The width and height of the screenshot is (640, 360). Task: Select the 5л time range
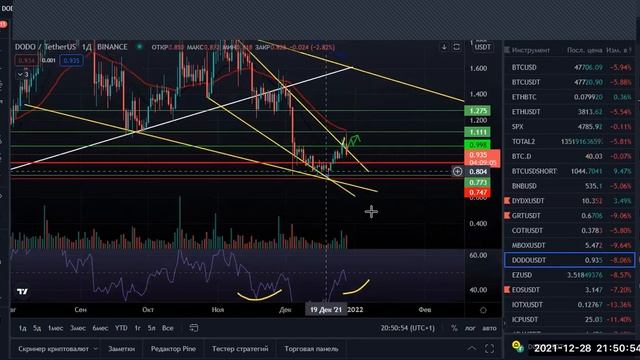point(151,328)
